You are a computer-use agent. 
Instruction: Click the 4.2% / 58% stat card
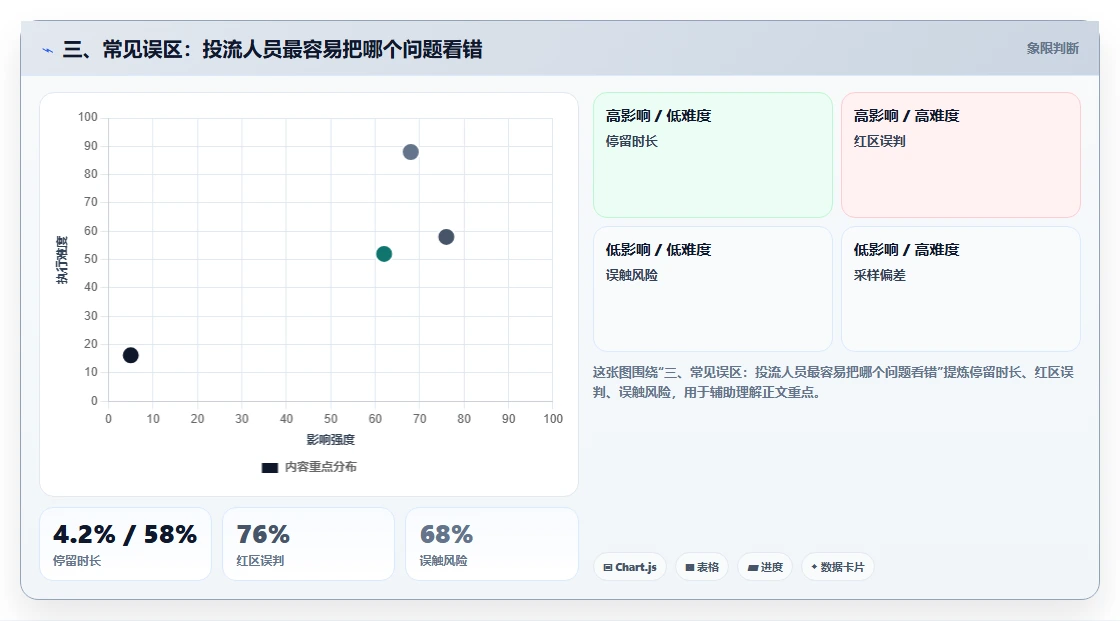click(125, 544)
